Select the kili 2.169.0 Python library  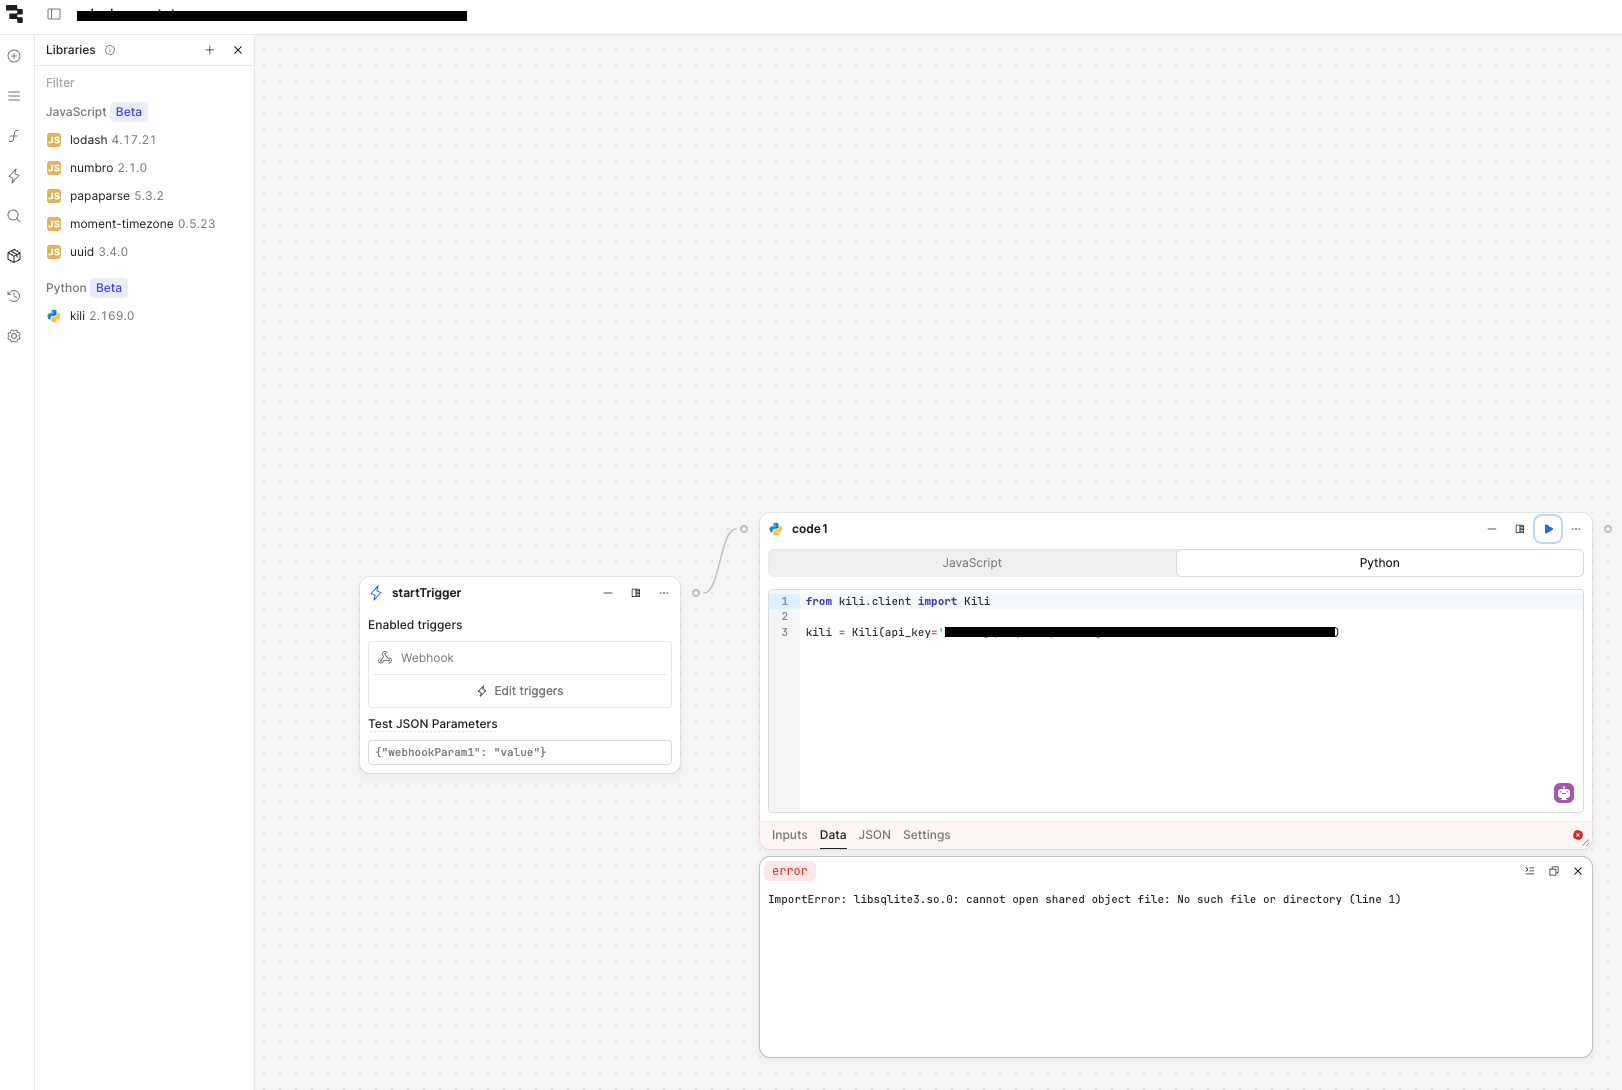144,316
